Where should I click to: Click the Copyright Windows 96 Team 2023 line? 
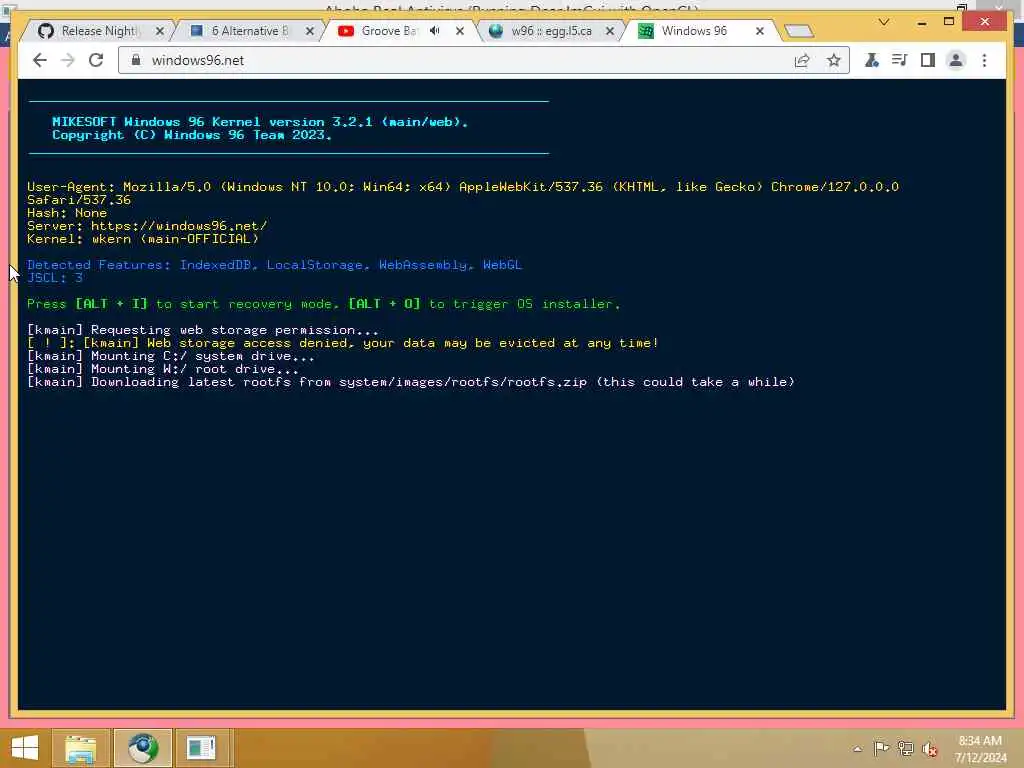pyautogui.click(x=192, y=135)
